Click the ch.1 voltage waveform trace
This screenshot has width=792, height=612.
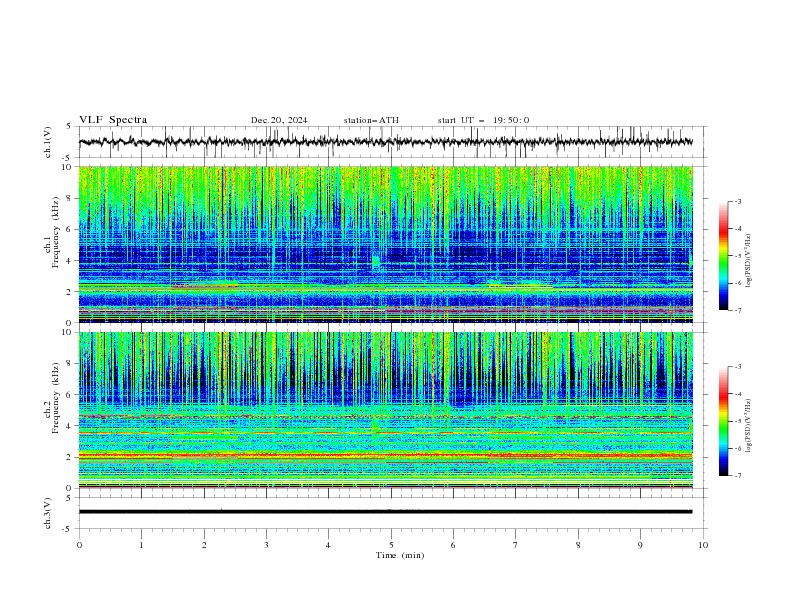point(385,142)
